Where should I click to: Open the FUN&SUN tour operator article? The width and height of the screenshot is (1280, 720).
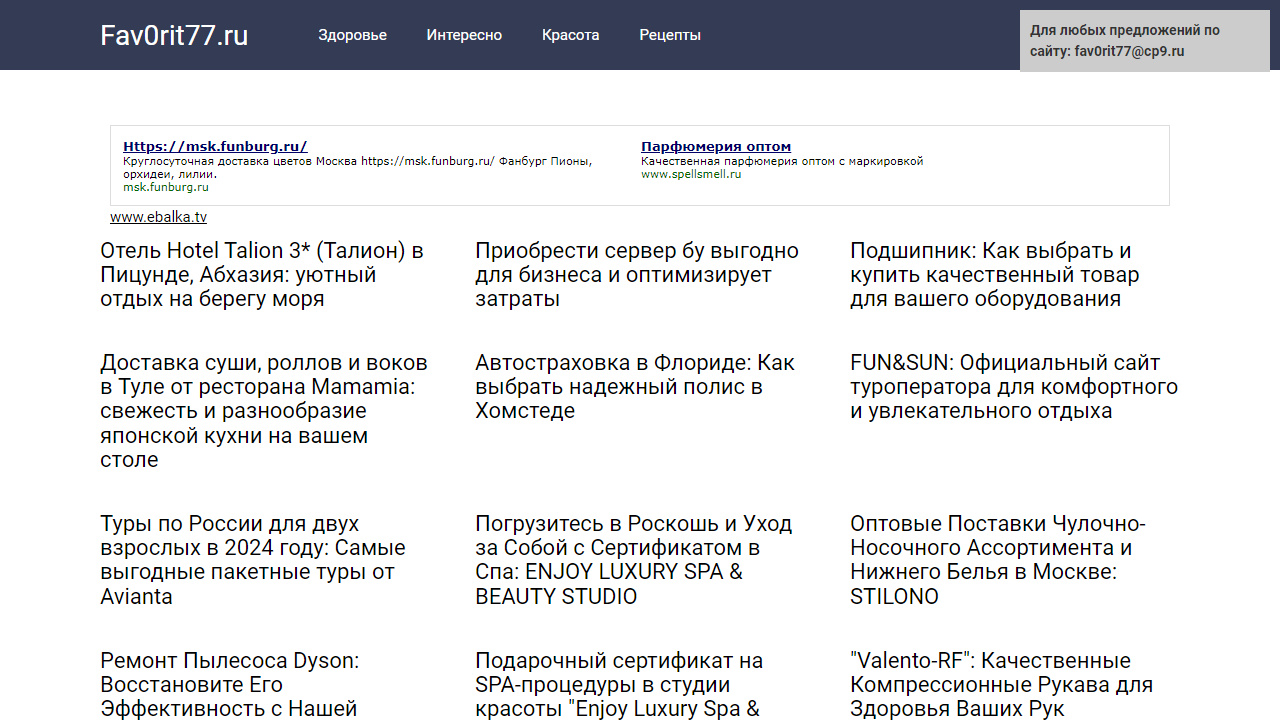pos(1013,386)
